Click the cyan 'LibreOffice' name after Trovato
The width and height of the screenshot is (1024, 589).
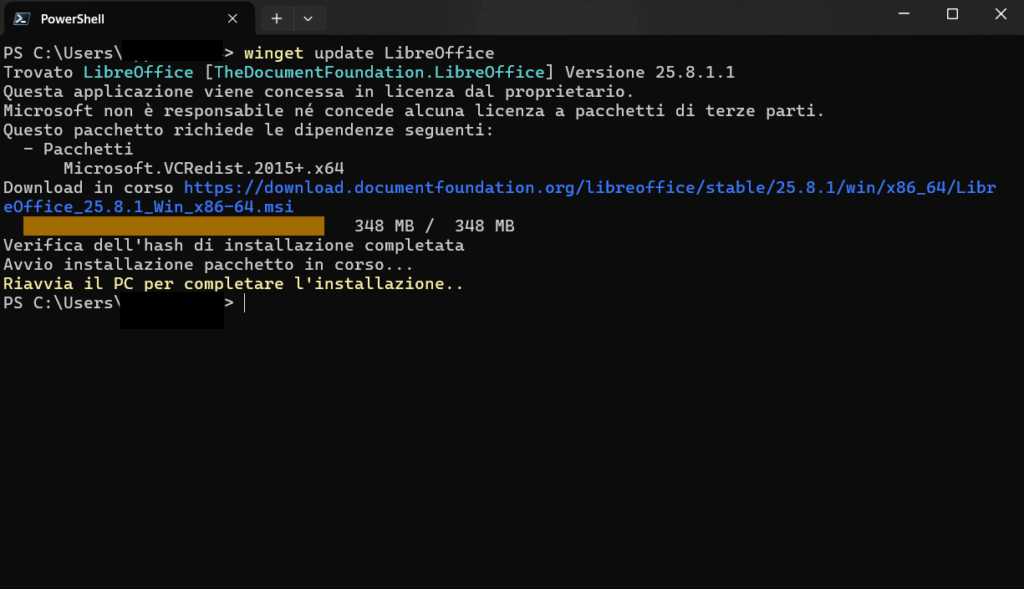coord(138,72)
